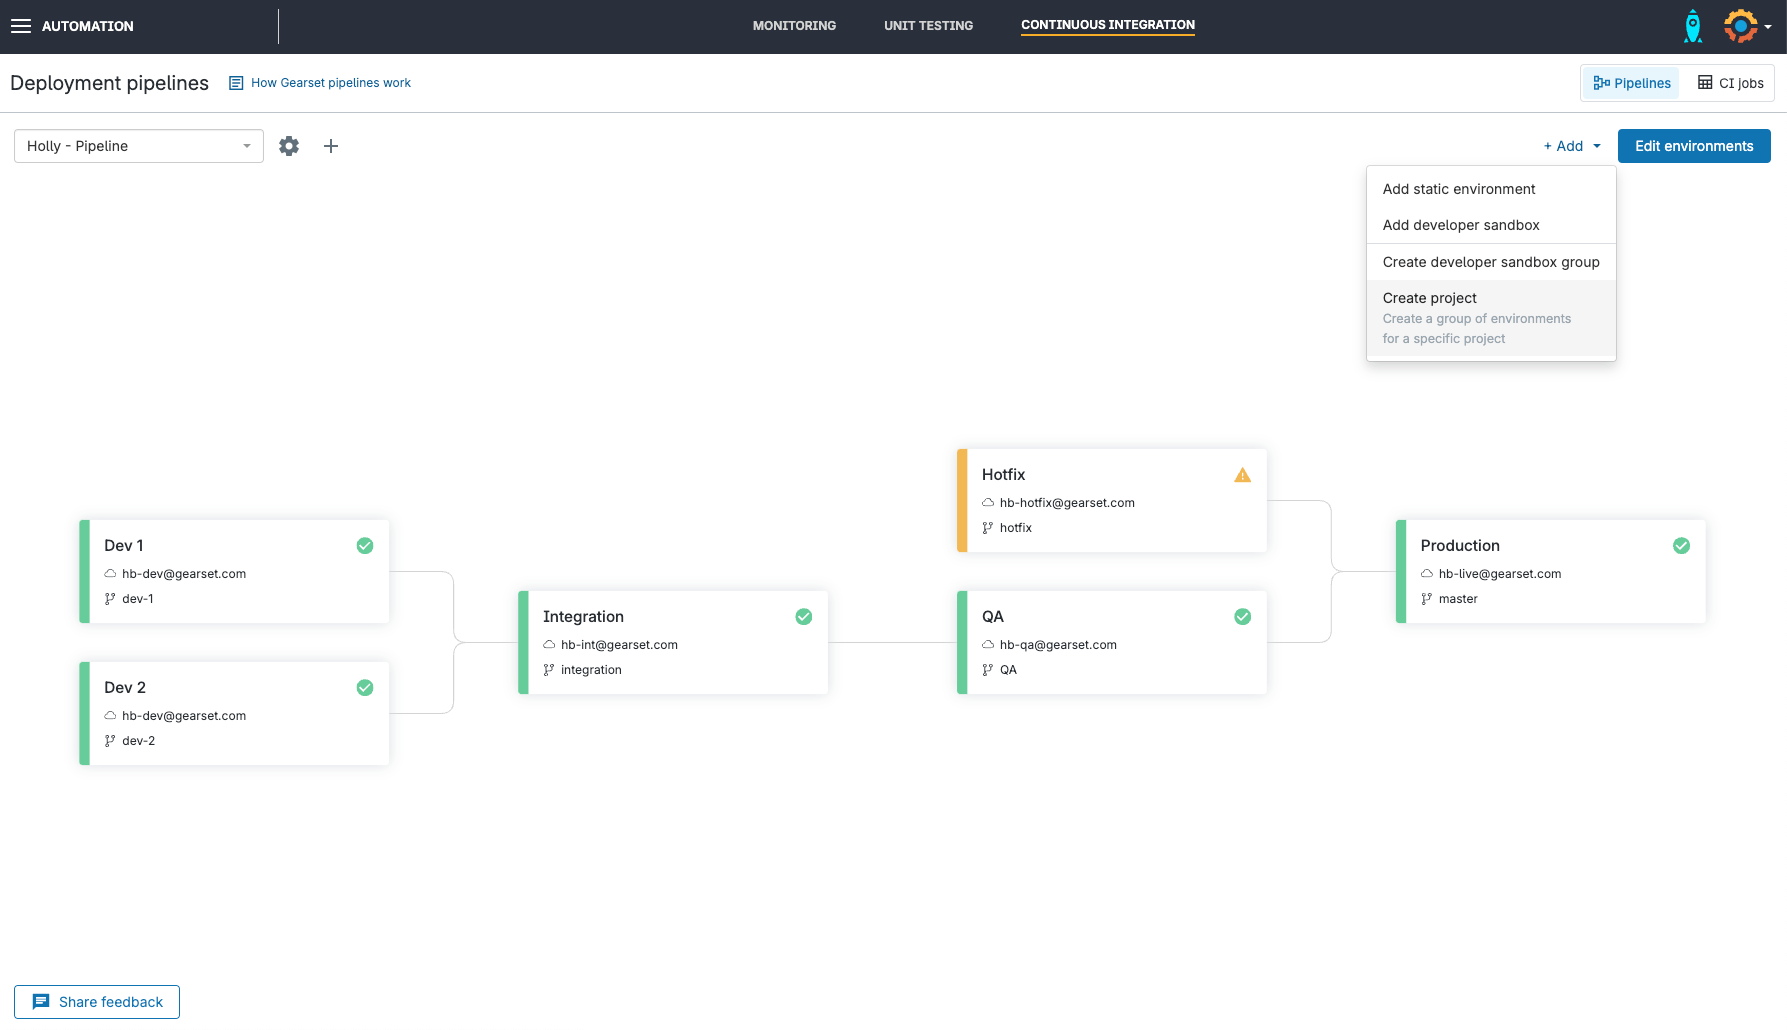Image resolution: width=1787 pixels, height=1030 pixels.
Task: Switch to the Pipelines view
Action: tap(1631, 83)
